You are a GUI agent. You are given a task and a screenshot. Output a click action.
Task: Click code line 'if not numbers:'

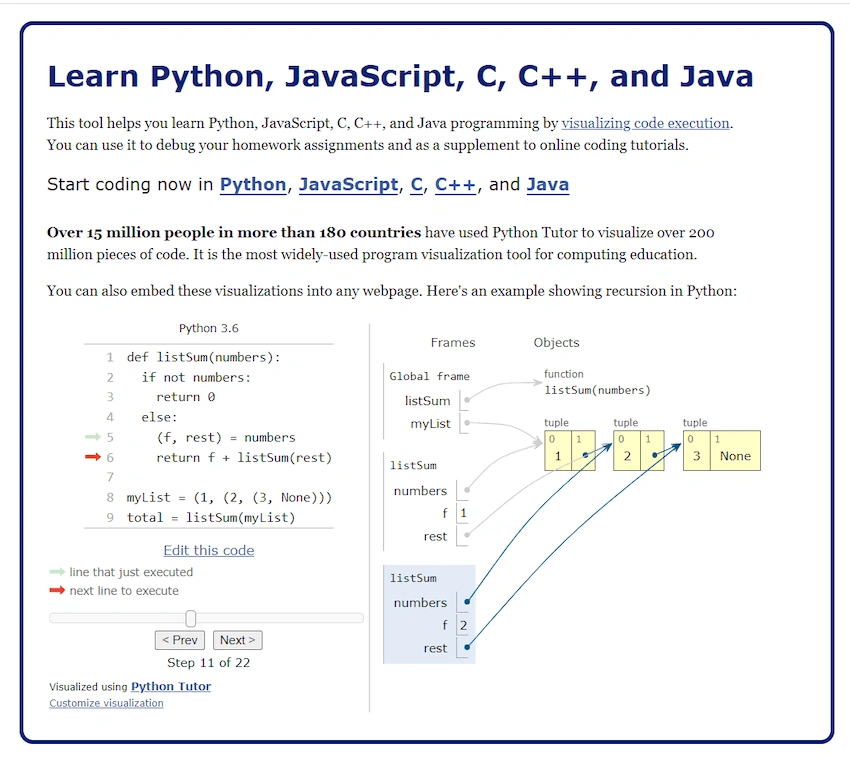[196, 377]
